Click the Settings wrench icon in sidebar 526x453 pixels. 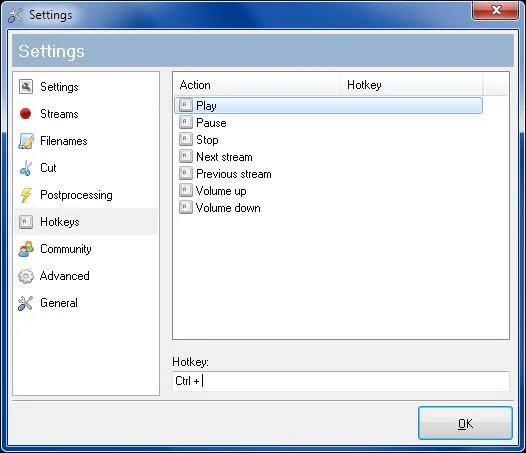26,87
